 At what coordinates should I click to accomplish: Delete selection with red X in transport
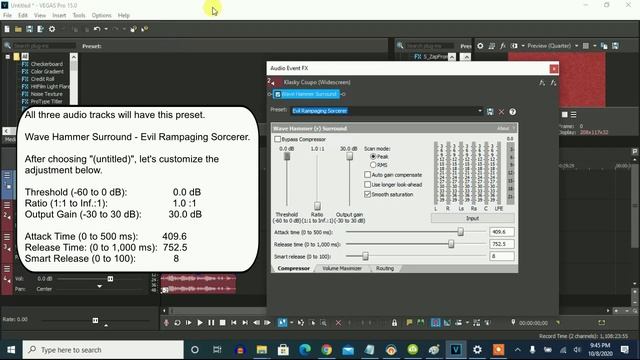(x=338, y=323)
